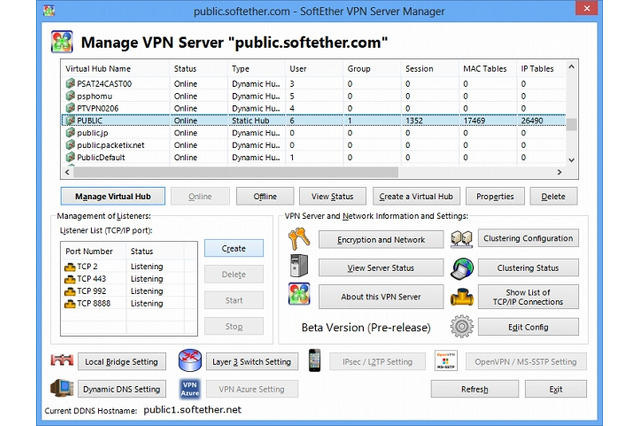Take the selected hub Offline
Image resolution: width=640 pixels, height=426 pixels.
(x=265, y=196)
